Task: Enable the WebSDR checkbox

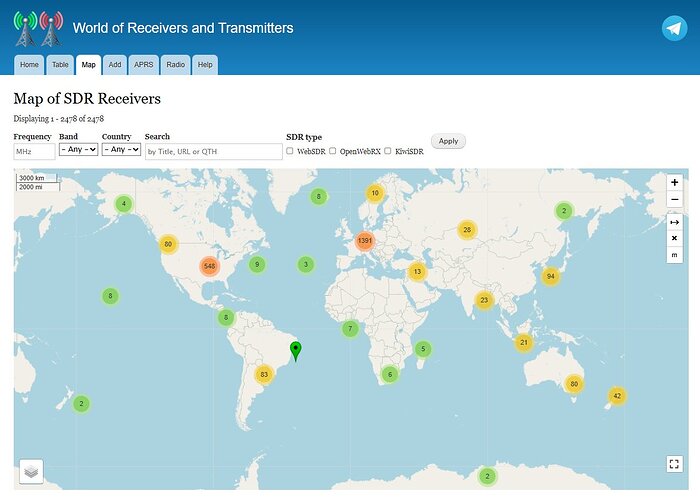Action: pyautogui.click(x=290, y=151)
